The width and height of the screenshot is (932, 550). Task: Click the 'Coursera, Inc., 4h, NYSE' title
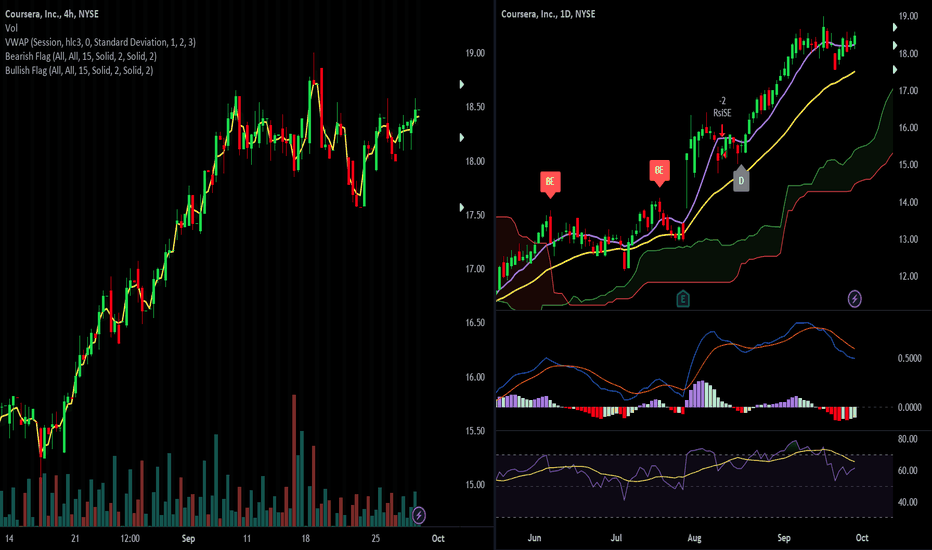pos(52,14)
